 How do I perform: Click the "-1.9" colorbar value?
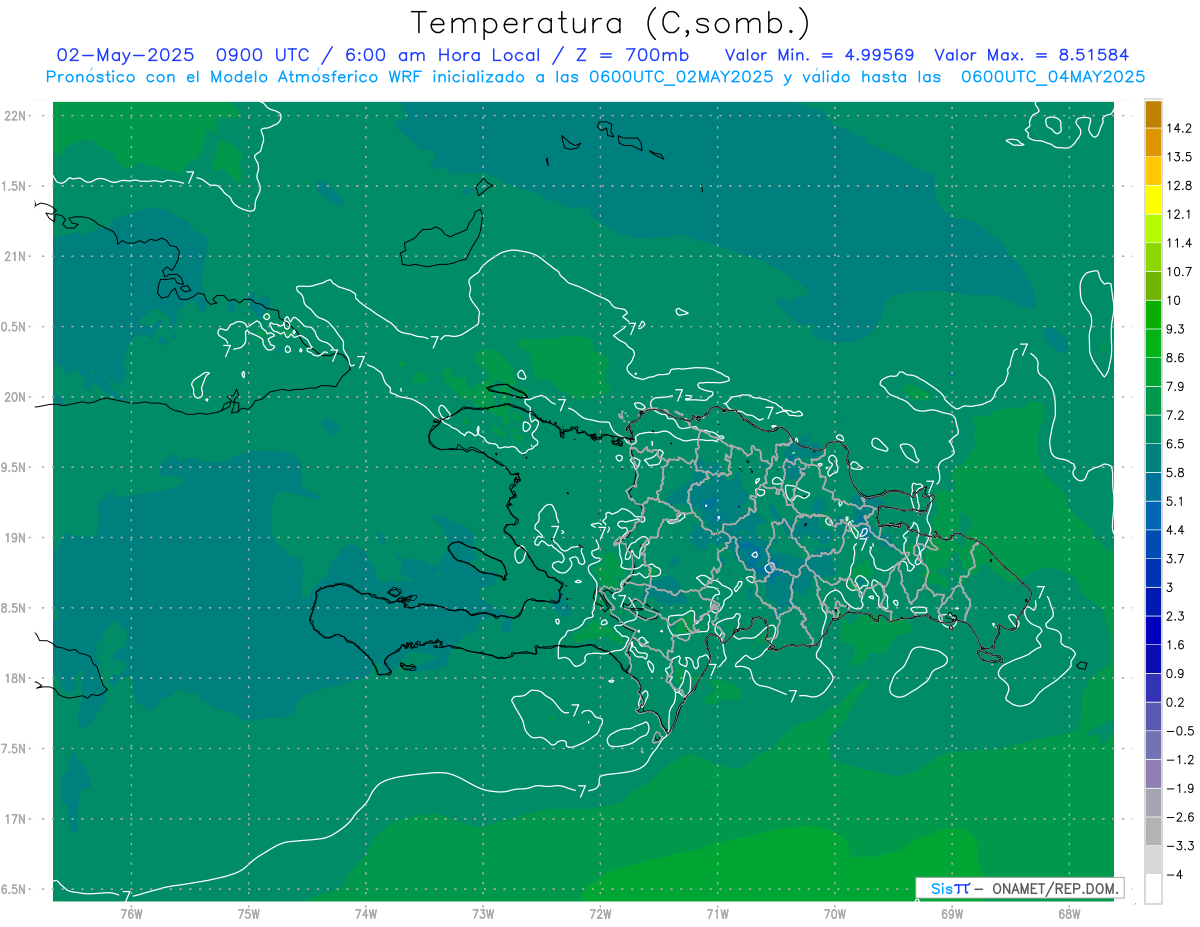point(1179,789)
